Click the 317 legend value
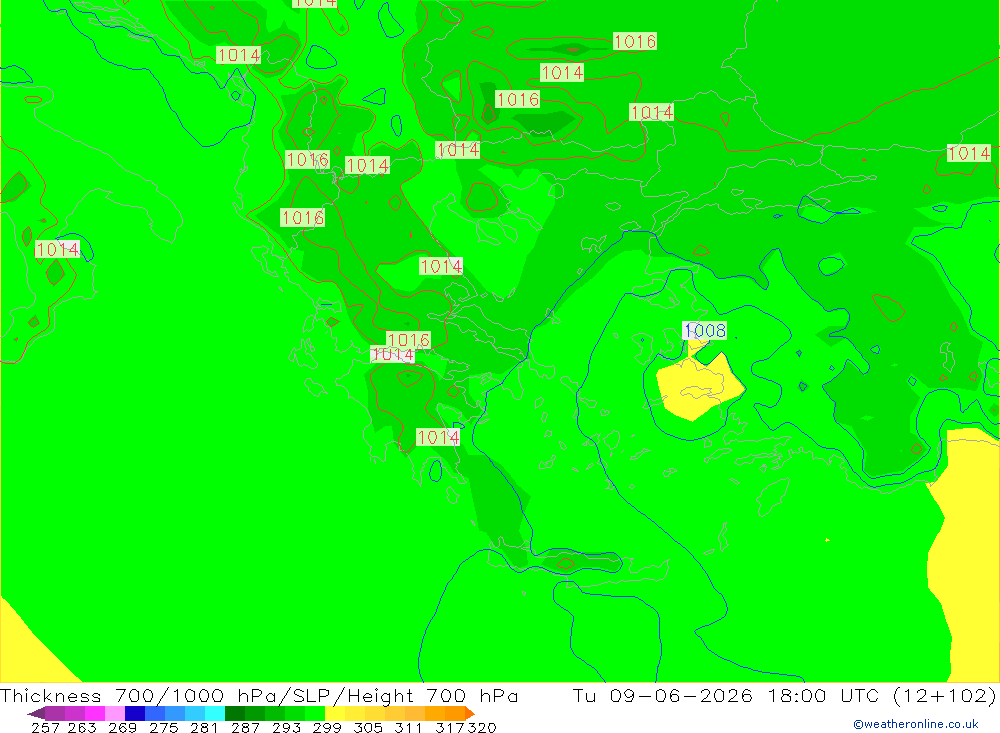 450,727
